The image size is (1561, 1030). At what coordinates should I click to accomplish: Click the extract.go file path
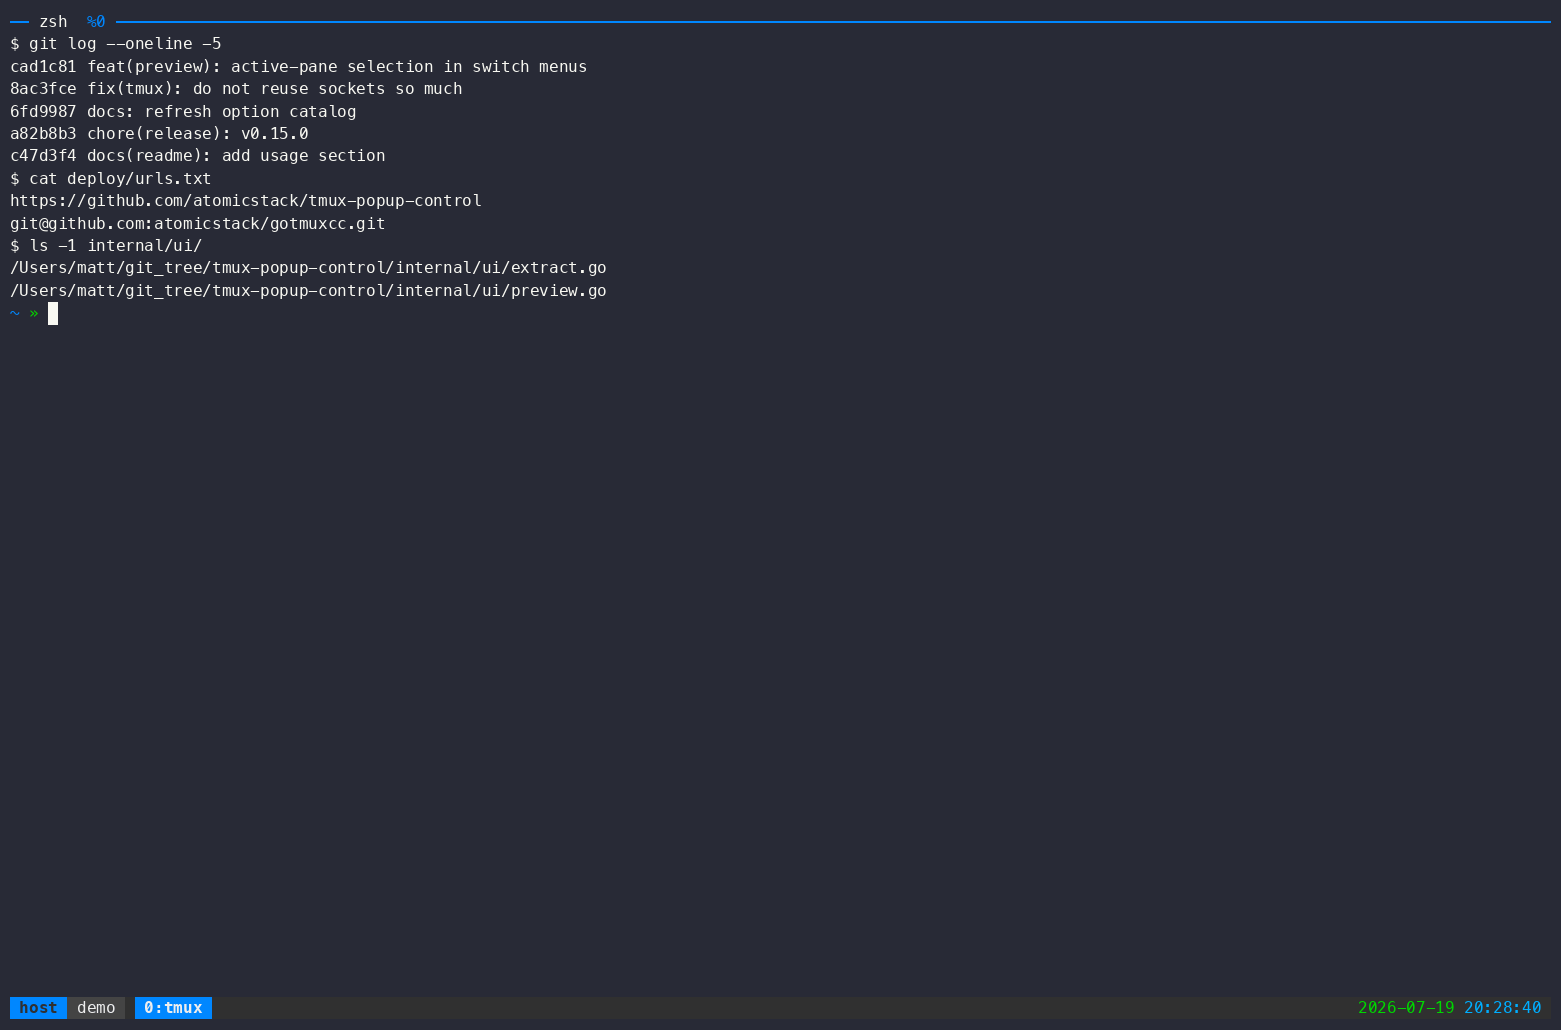(x=308, y=268)
